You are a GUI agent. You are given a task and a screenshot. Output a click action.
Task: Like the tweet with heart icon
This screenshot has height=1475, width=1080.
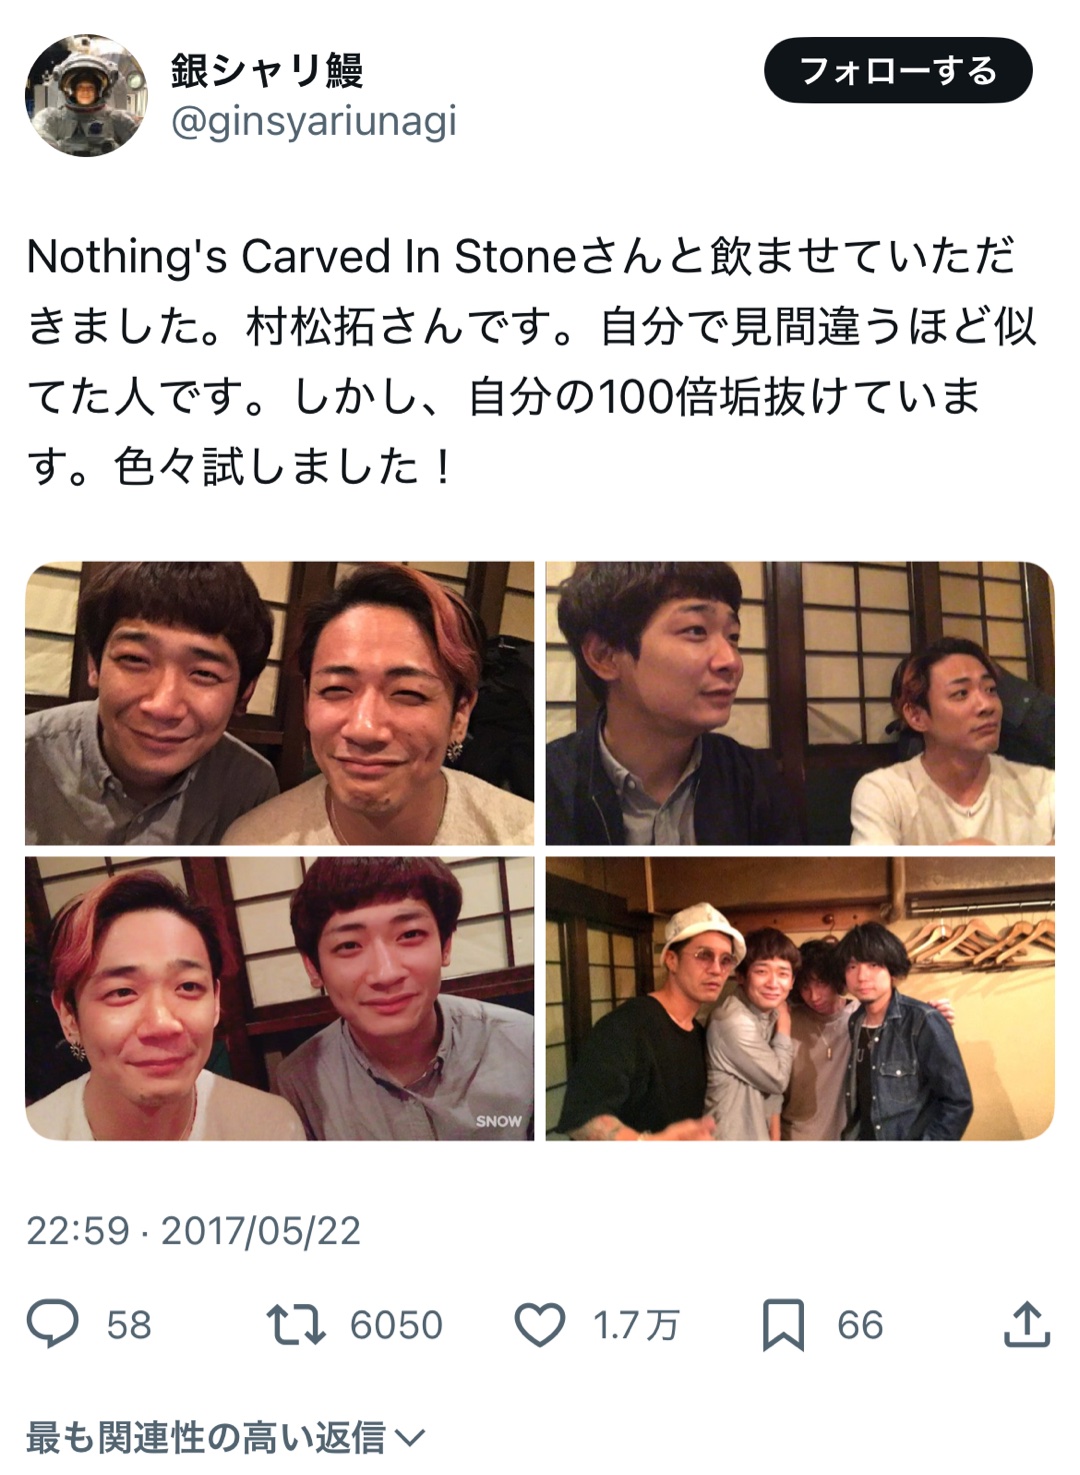click(x=540, y=1325)
